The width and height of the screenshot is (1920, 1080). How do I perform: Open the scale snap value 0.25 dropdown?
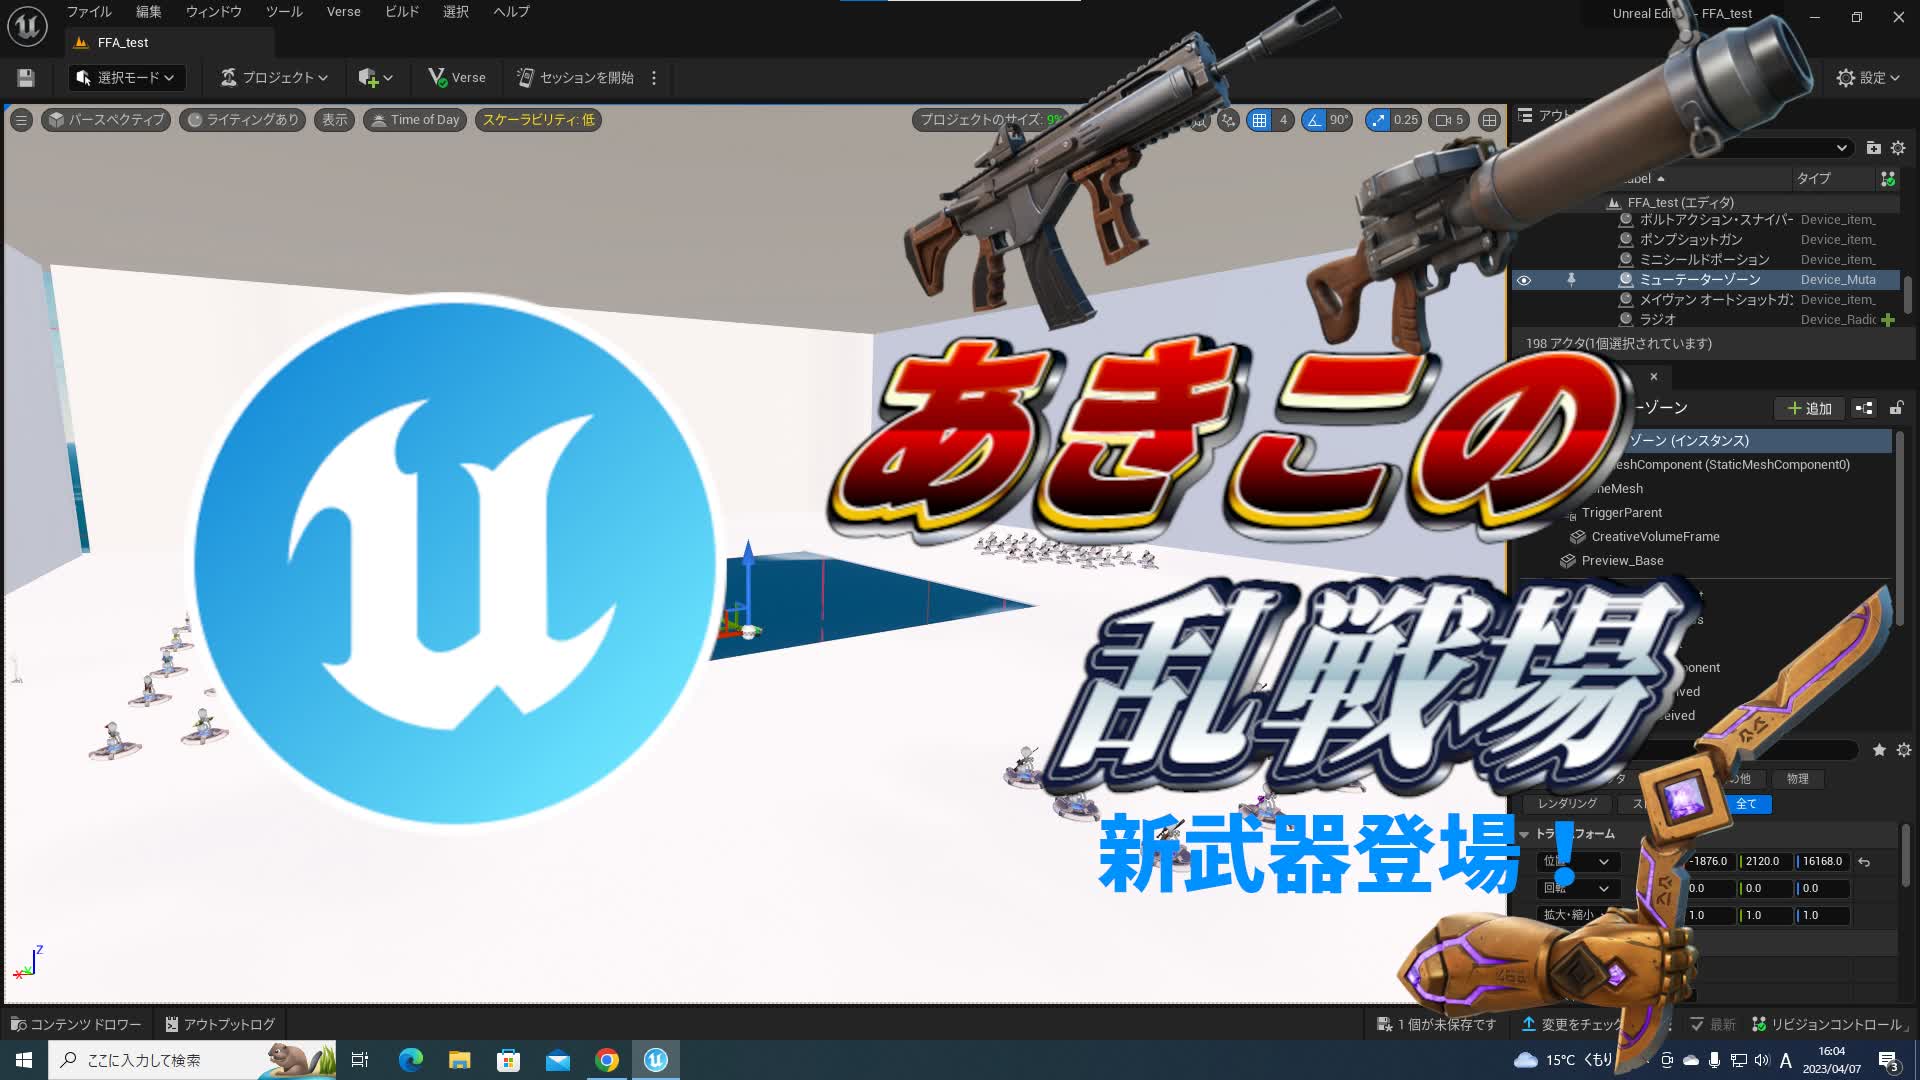1406,120
